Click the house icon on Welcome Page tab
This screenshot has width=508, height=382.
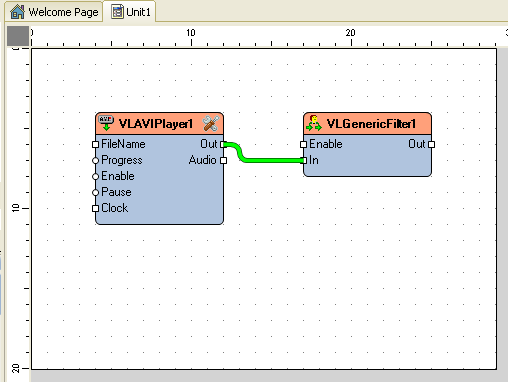tap(17, 12)
